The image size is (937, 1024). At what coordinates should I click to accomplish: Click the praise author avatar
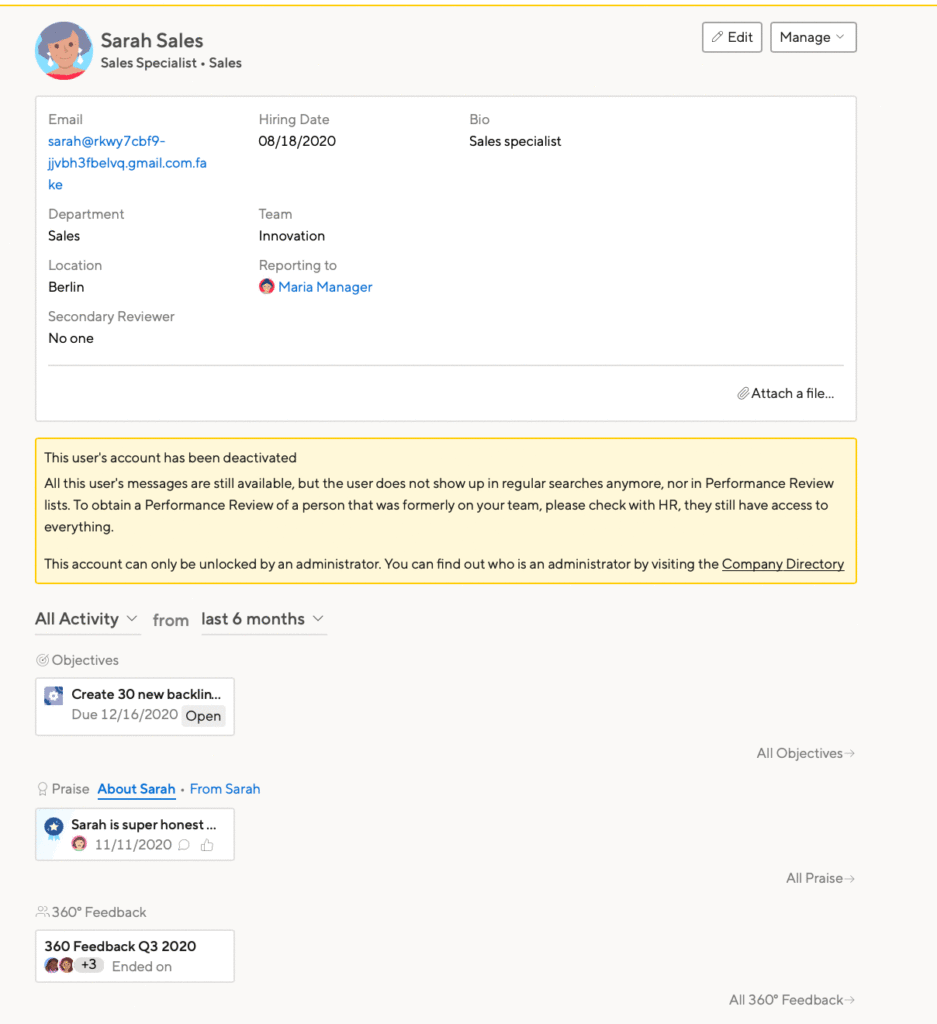click(x=79, y=844)
